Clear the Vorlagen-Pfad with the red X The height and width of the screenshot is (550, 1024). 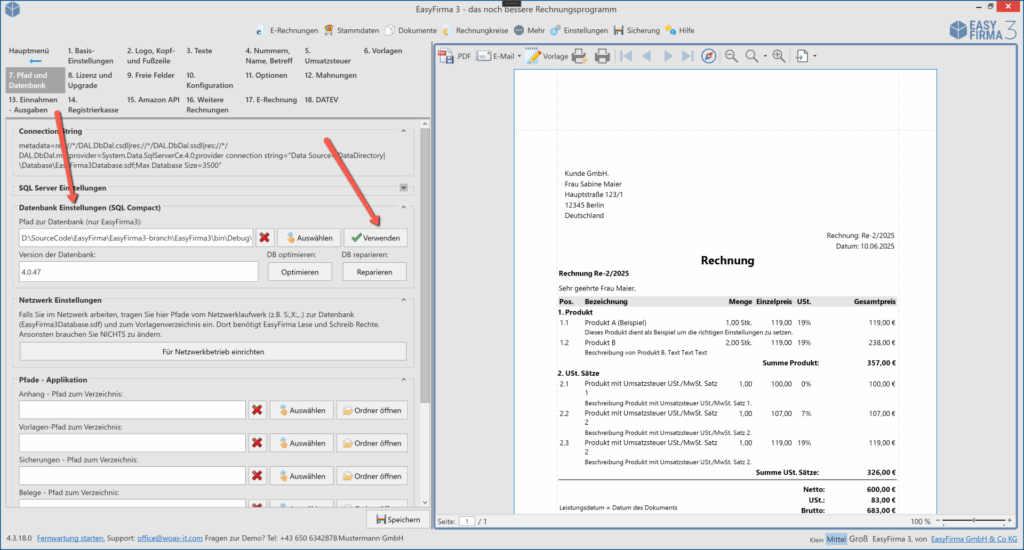[257, 443]
